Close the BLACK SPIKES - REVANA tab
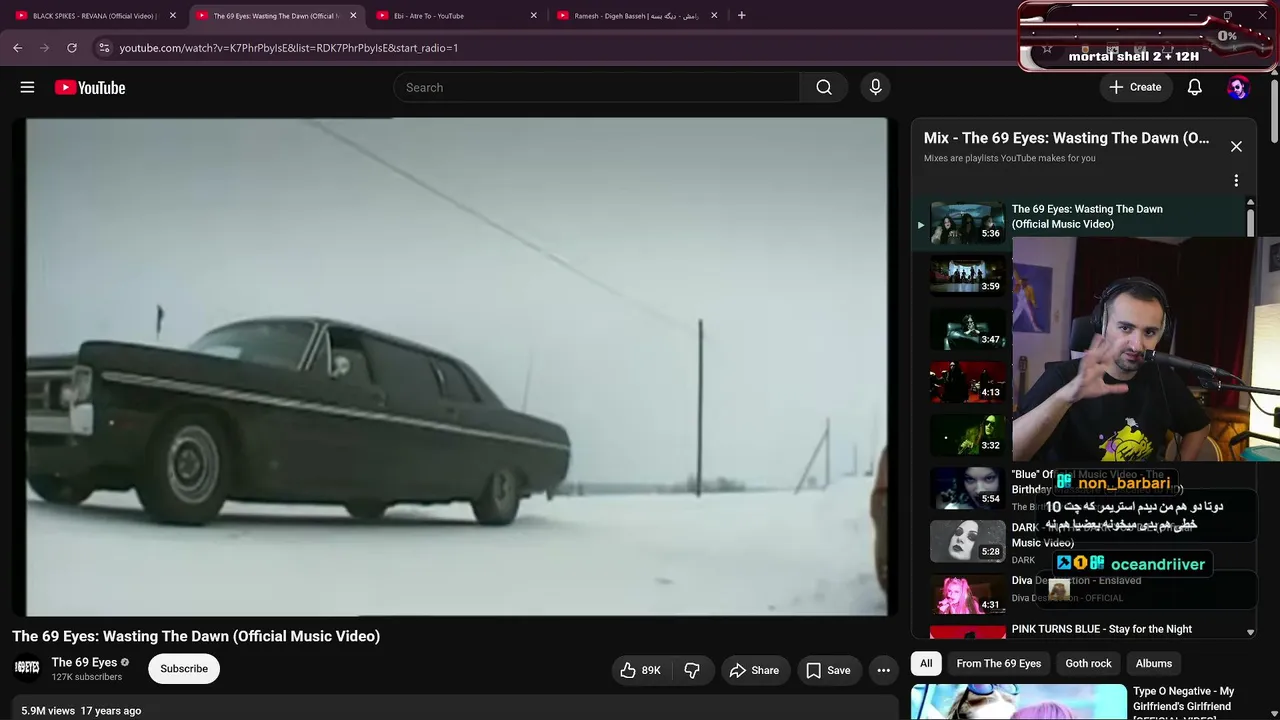This screenshot has height=720, width=1280. coord(172,16)
